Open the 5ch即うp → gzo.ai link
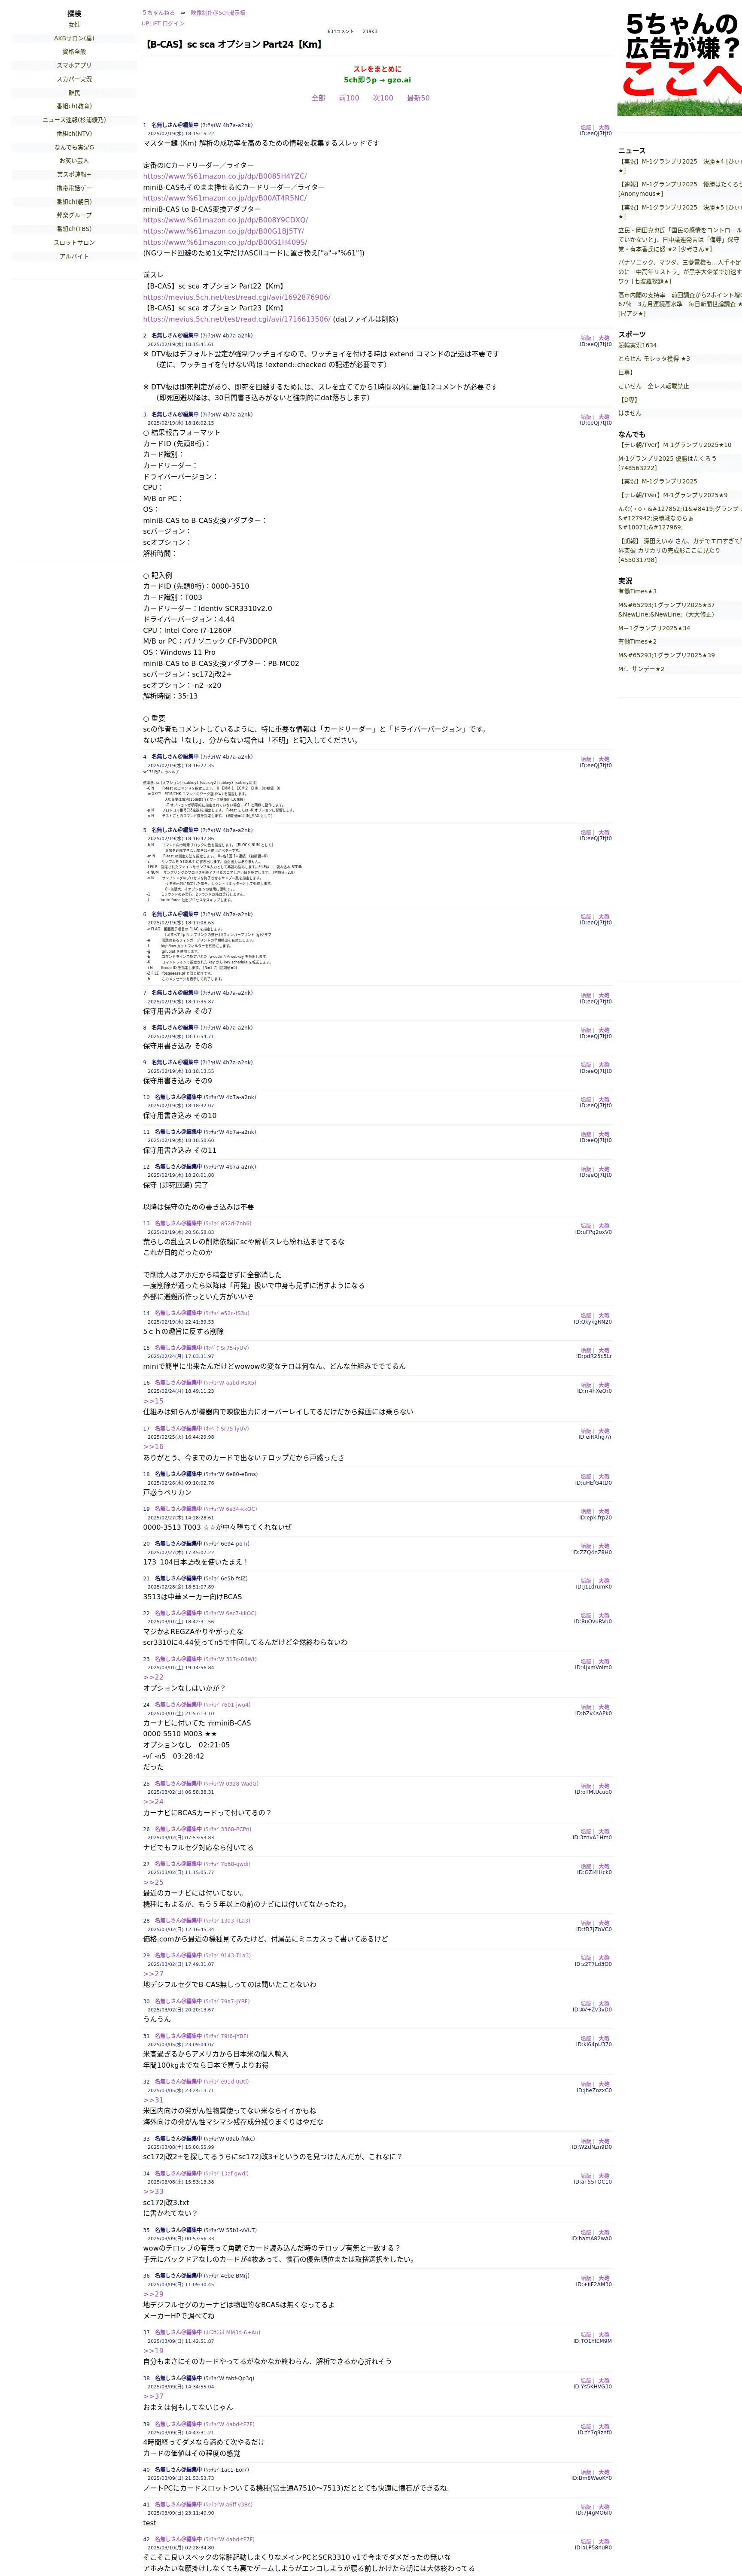Screen dimensions: 742x2576 coord(377,80)
